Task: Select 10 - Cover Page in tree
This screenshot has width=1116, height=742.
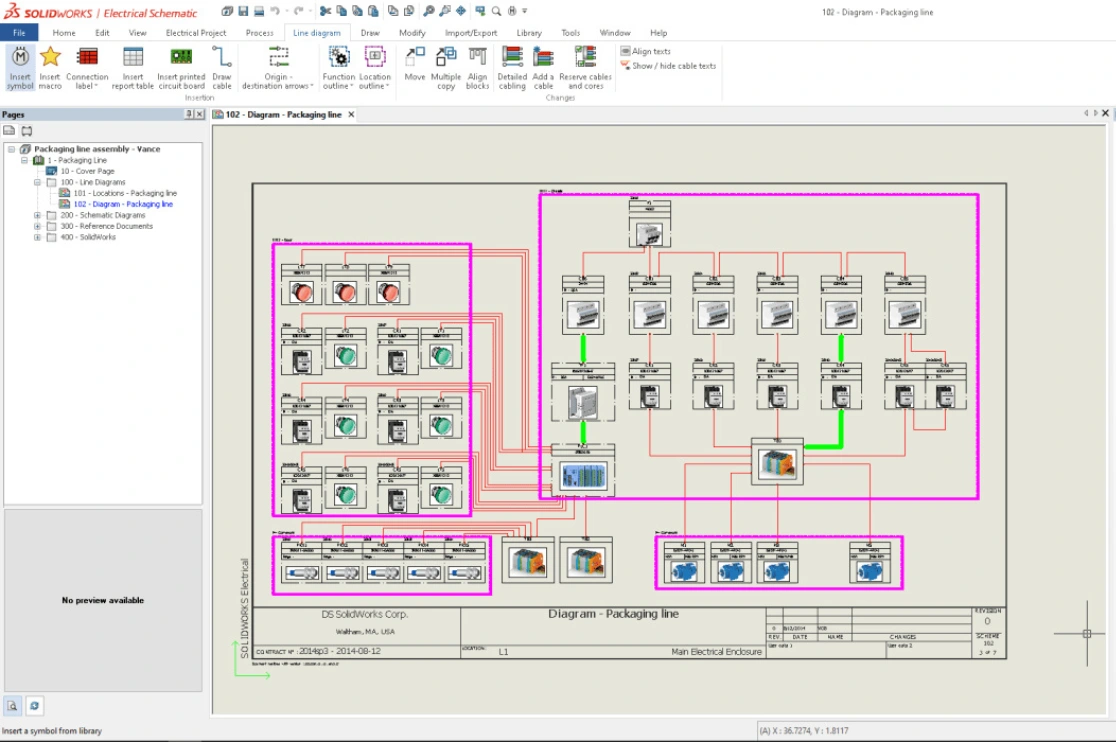Action: point(87,171)
